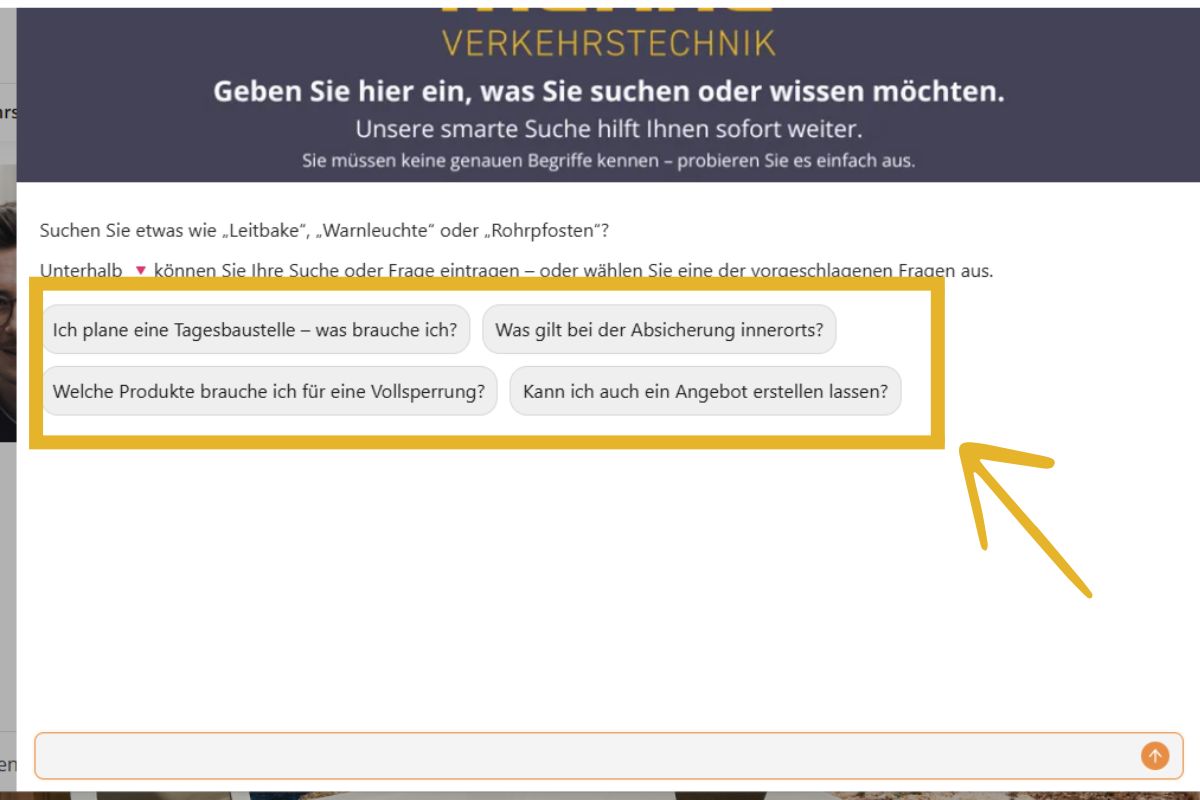1200x800 pixels.
Task: Focus the search input field at bottom
Action: click(x=580, y=756)
